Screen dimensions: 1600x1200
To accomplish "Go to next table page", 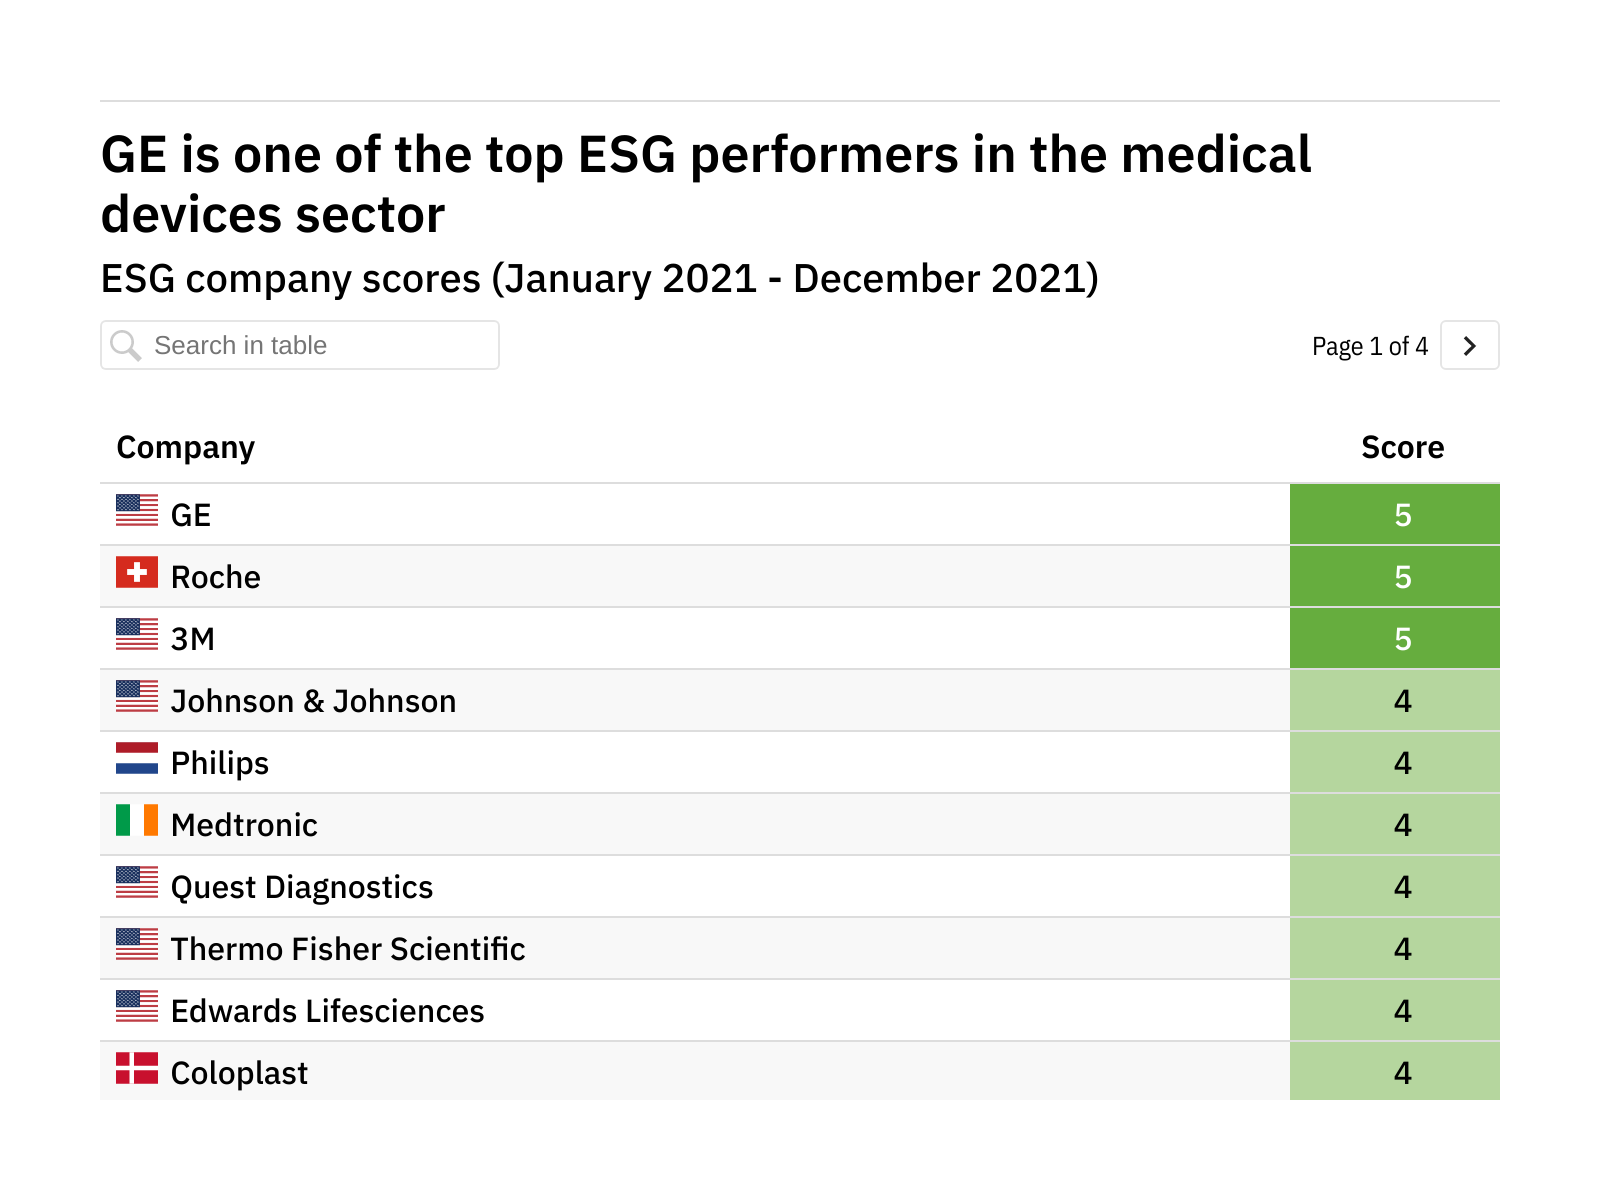I will click(x=1469, y=346).
